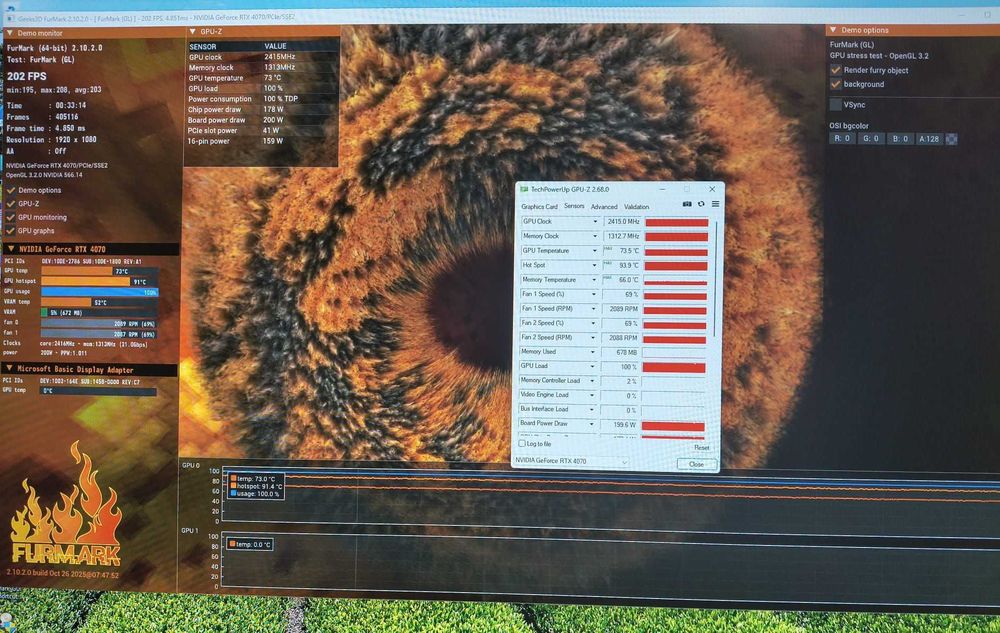Screen dimensions: 1000x633
Task: Uncheck the GPU-Z overlay checkbox
Action: tap(11, 204)
